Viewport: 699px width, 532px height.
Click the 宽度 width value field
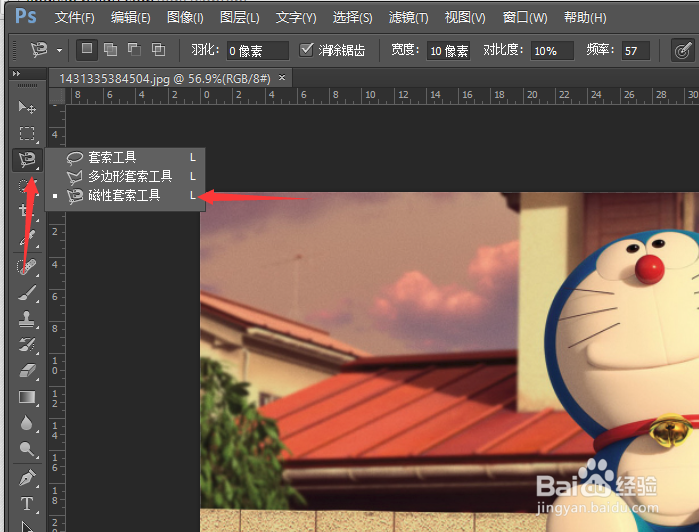[448, 50]
